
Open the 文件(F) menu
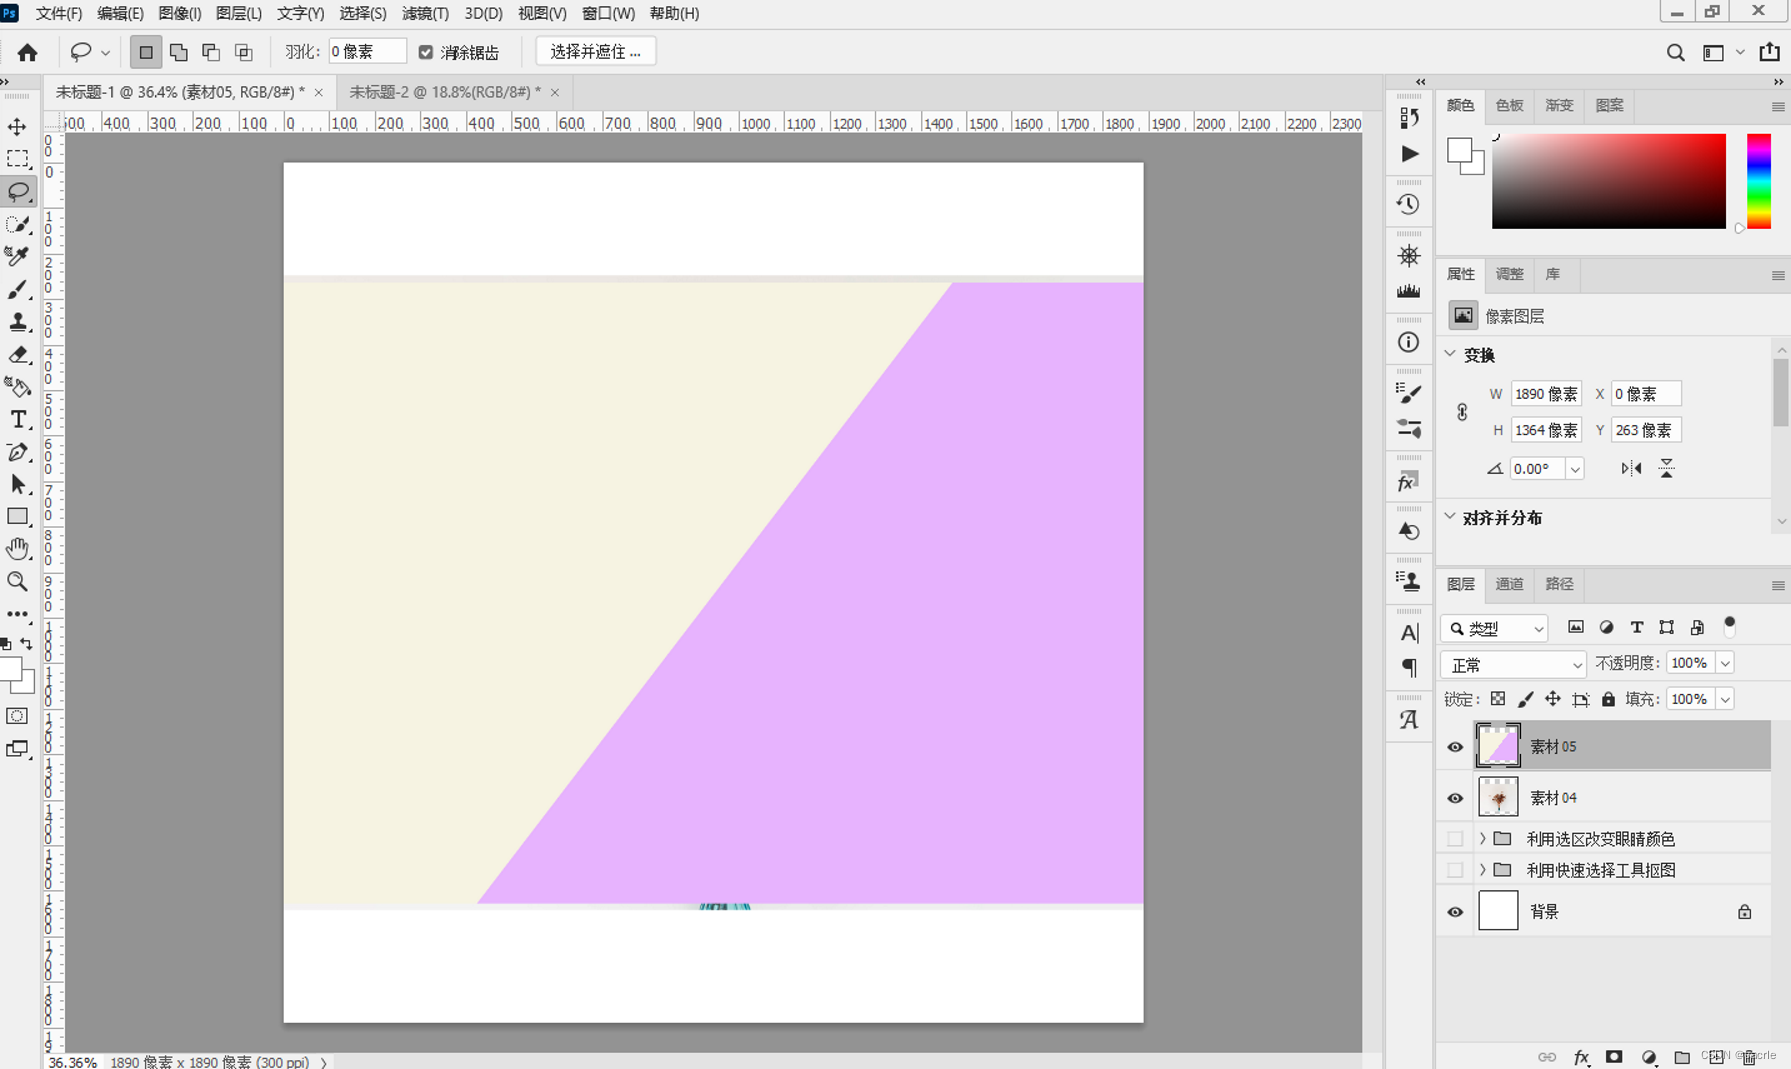click(59, 13)
